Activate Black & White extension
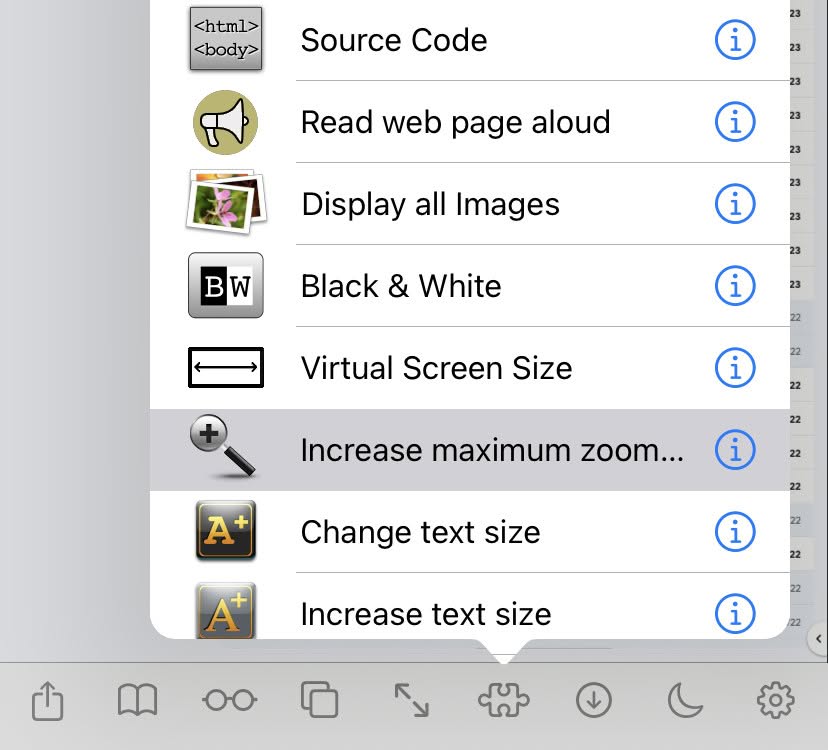The width and height of the screenshot is (828, 750). click(x=470, y=286)
